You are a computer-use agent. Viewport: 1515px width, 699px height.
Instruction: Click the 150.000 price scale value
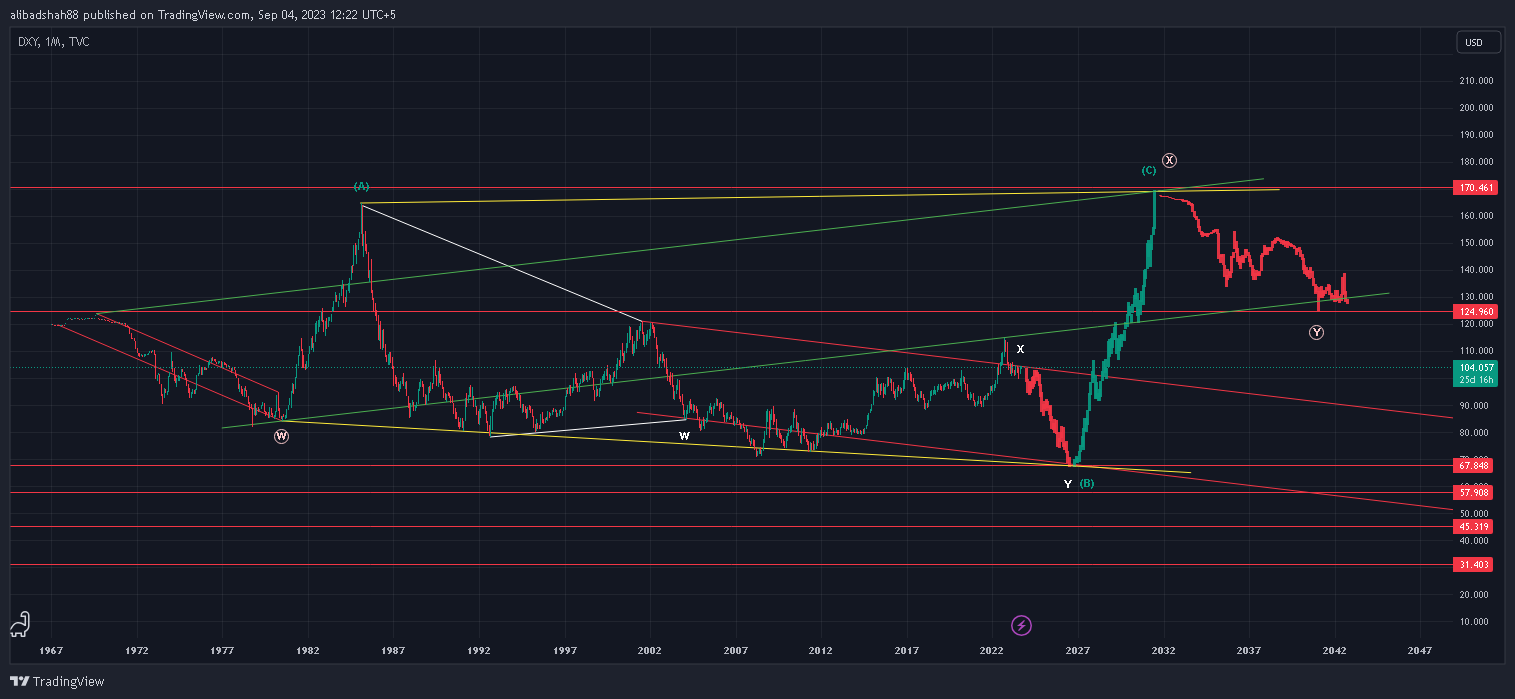tap(1478, 243)
